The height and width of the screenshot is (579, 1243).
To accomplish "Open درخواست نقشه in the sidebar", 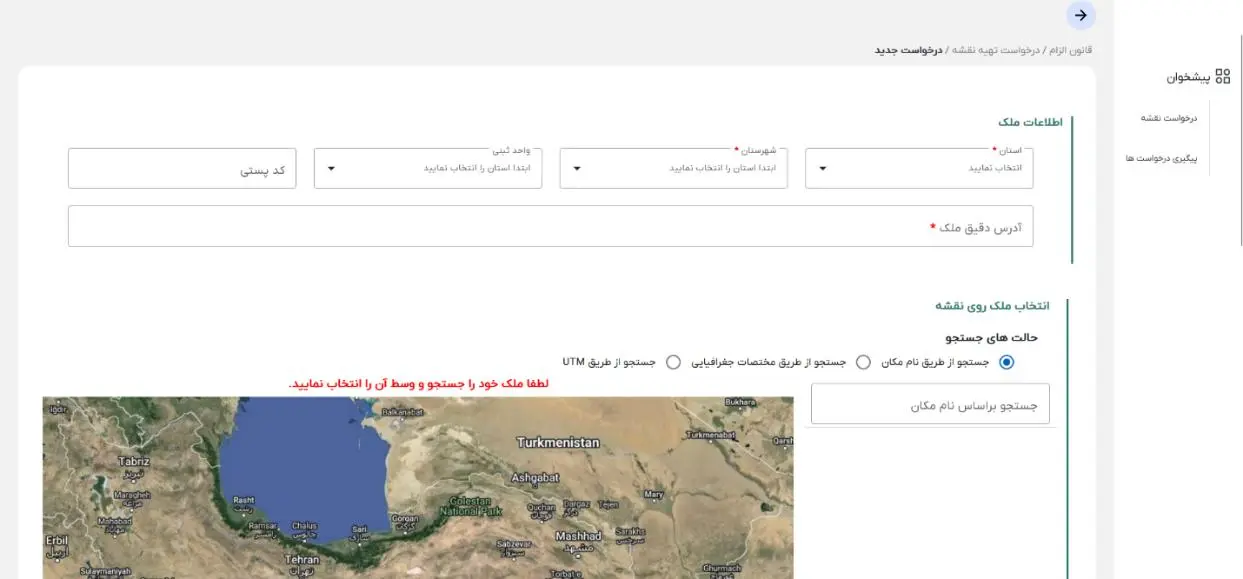I will pos(1169,118).
